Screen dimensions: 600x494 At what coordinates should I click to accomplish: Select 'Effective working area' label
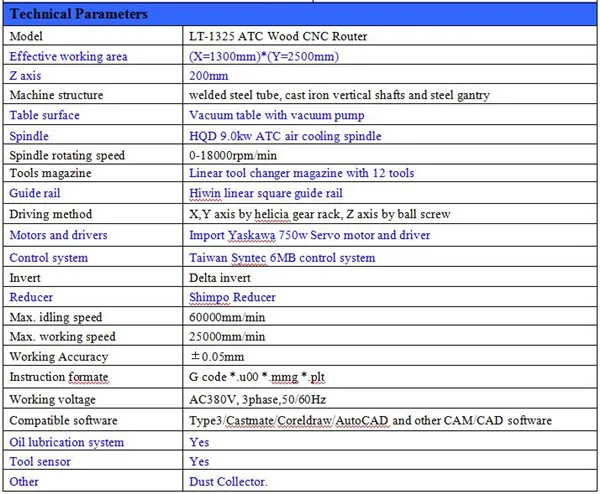tap(68, 56)
